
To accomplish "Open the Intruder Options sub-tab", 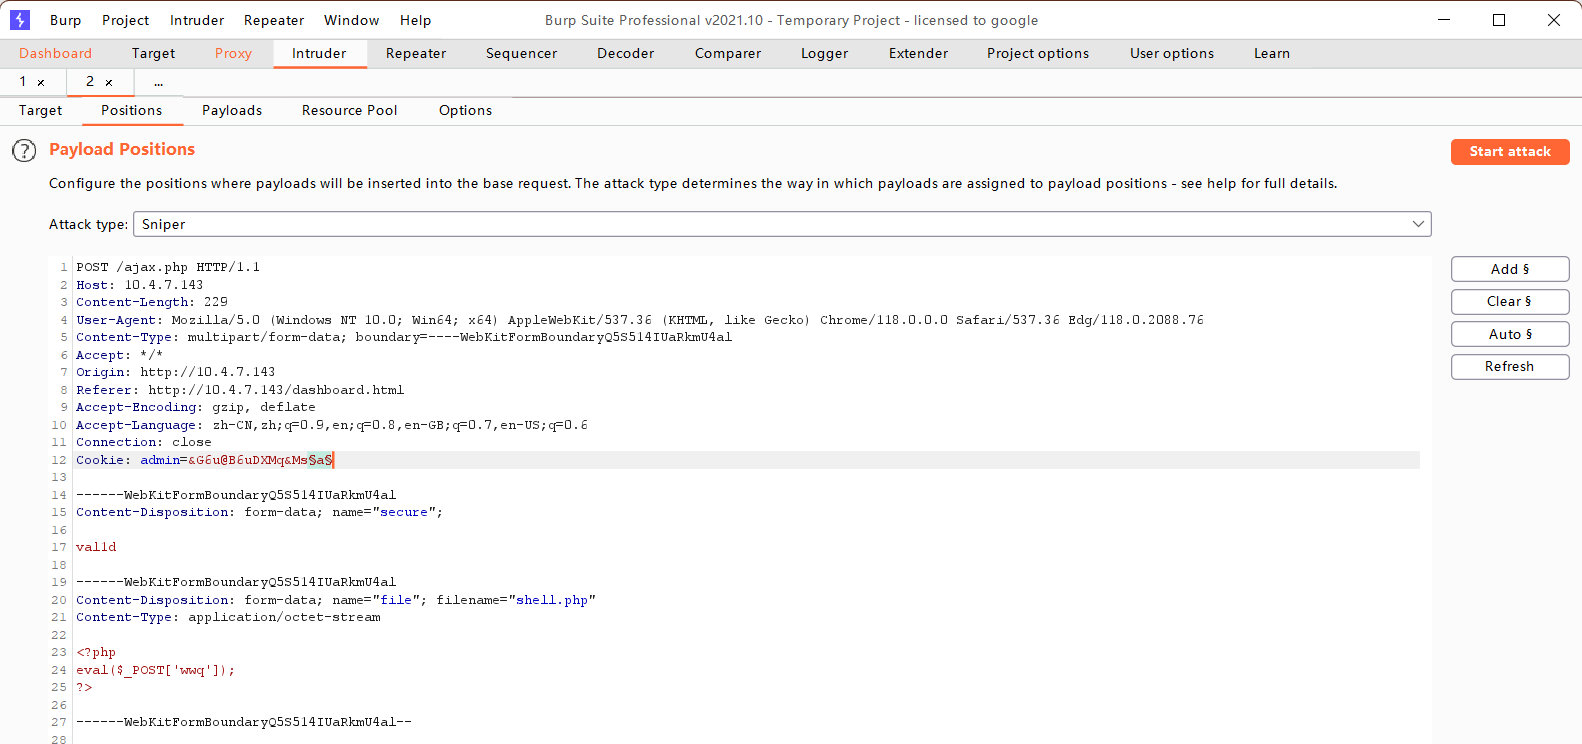I will (x=465, y=110).
